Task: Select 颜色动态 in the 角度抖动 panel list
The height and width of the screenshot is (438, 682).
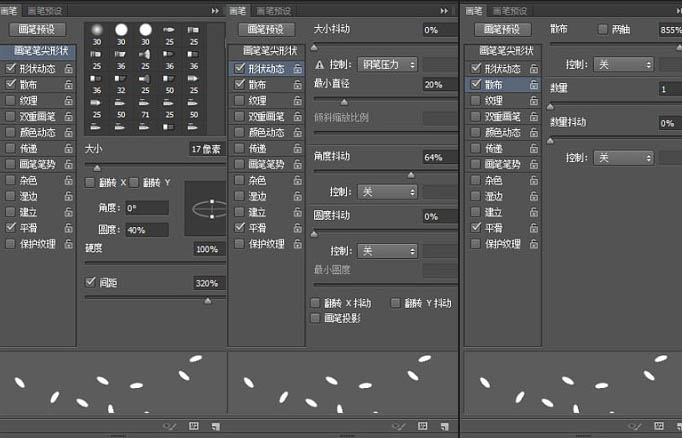Action: coord(267,132)
